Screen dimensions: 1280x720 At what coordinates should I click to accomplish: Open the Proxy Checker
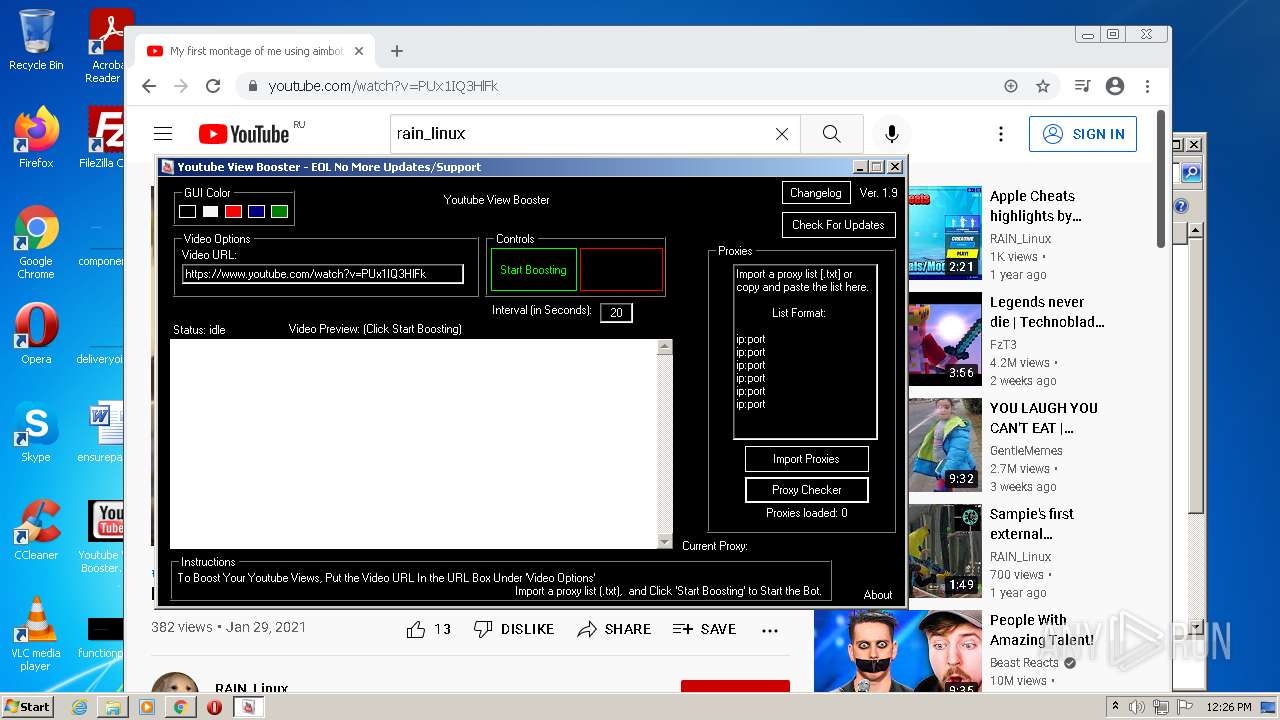click(x=806, y=490)
